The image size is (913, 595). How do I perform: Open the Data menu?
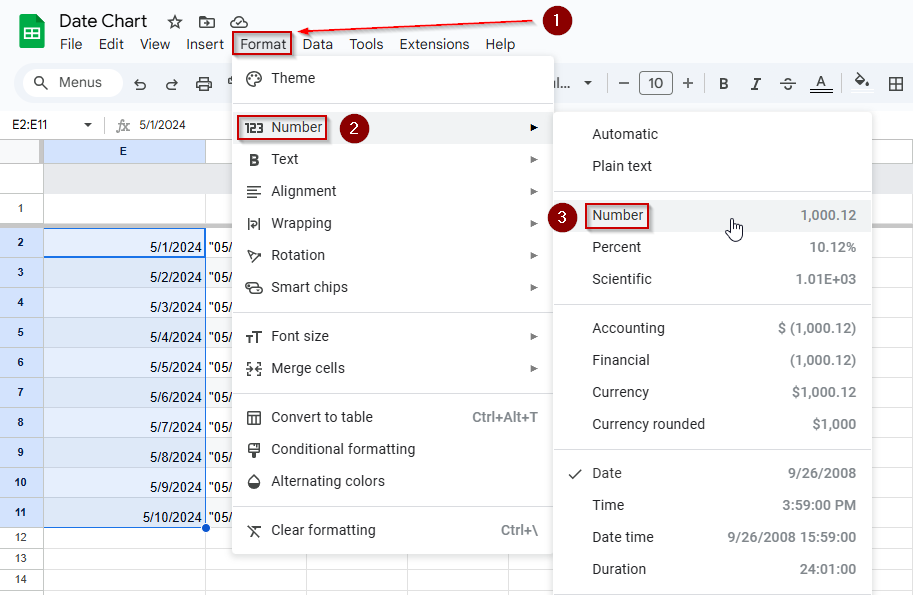(x=317, y=44)
